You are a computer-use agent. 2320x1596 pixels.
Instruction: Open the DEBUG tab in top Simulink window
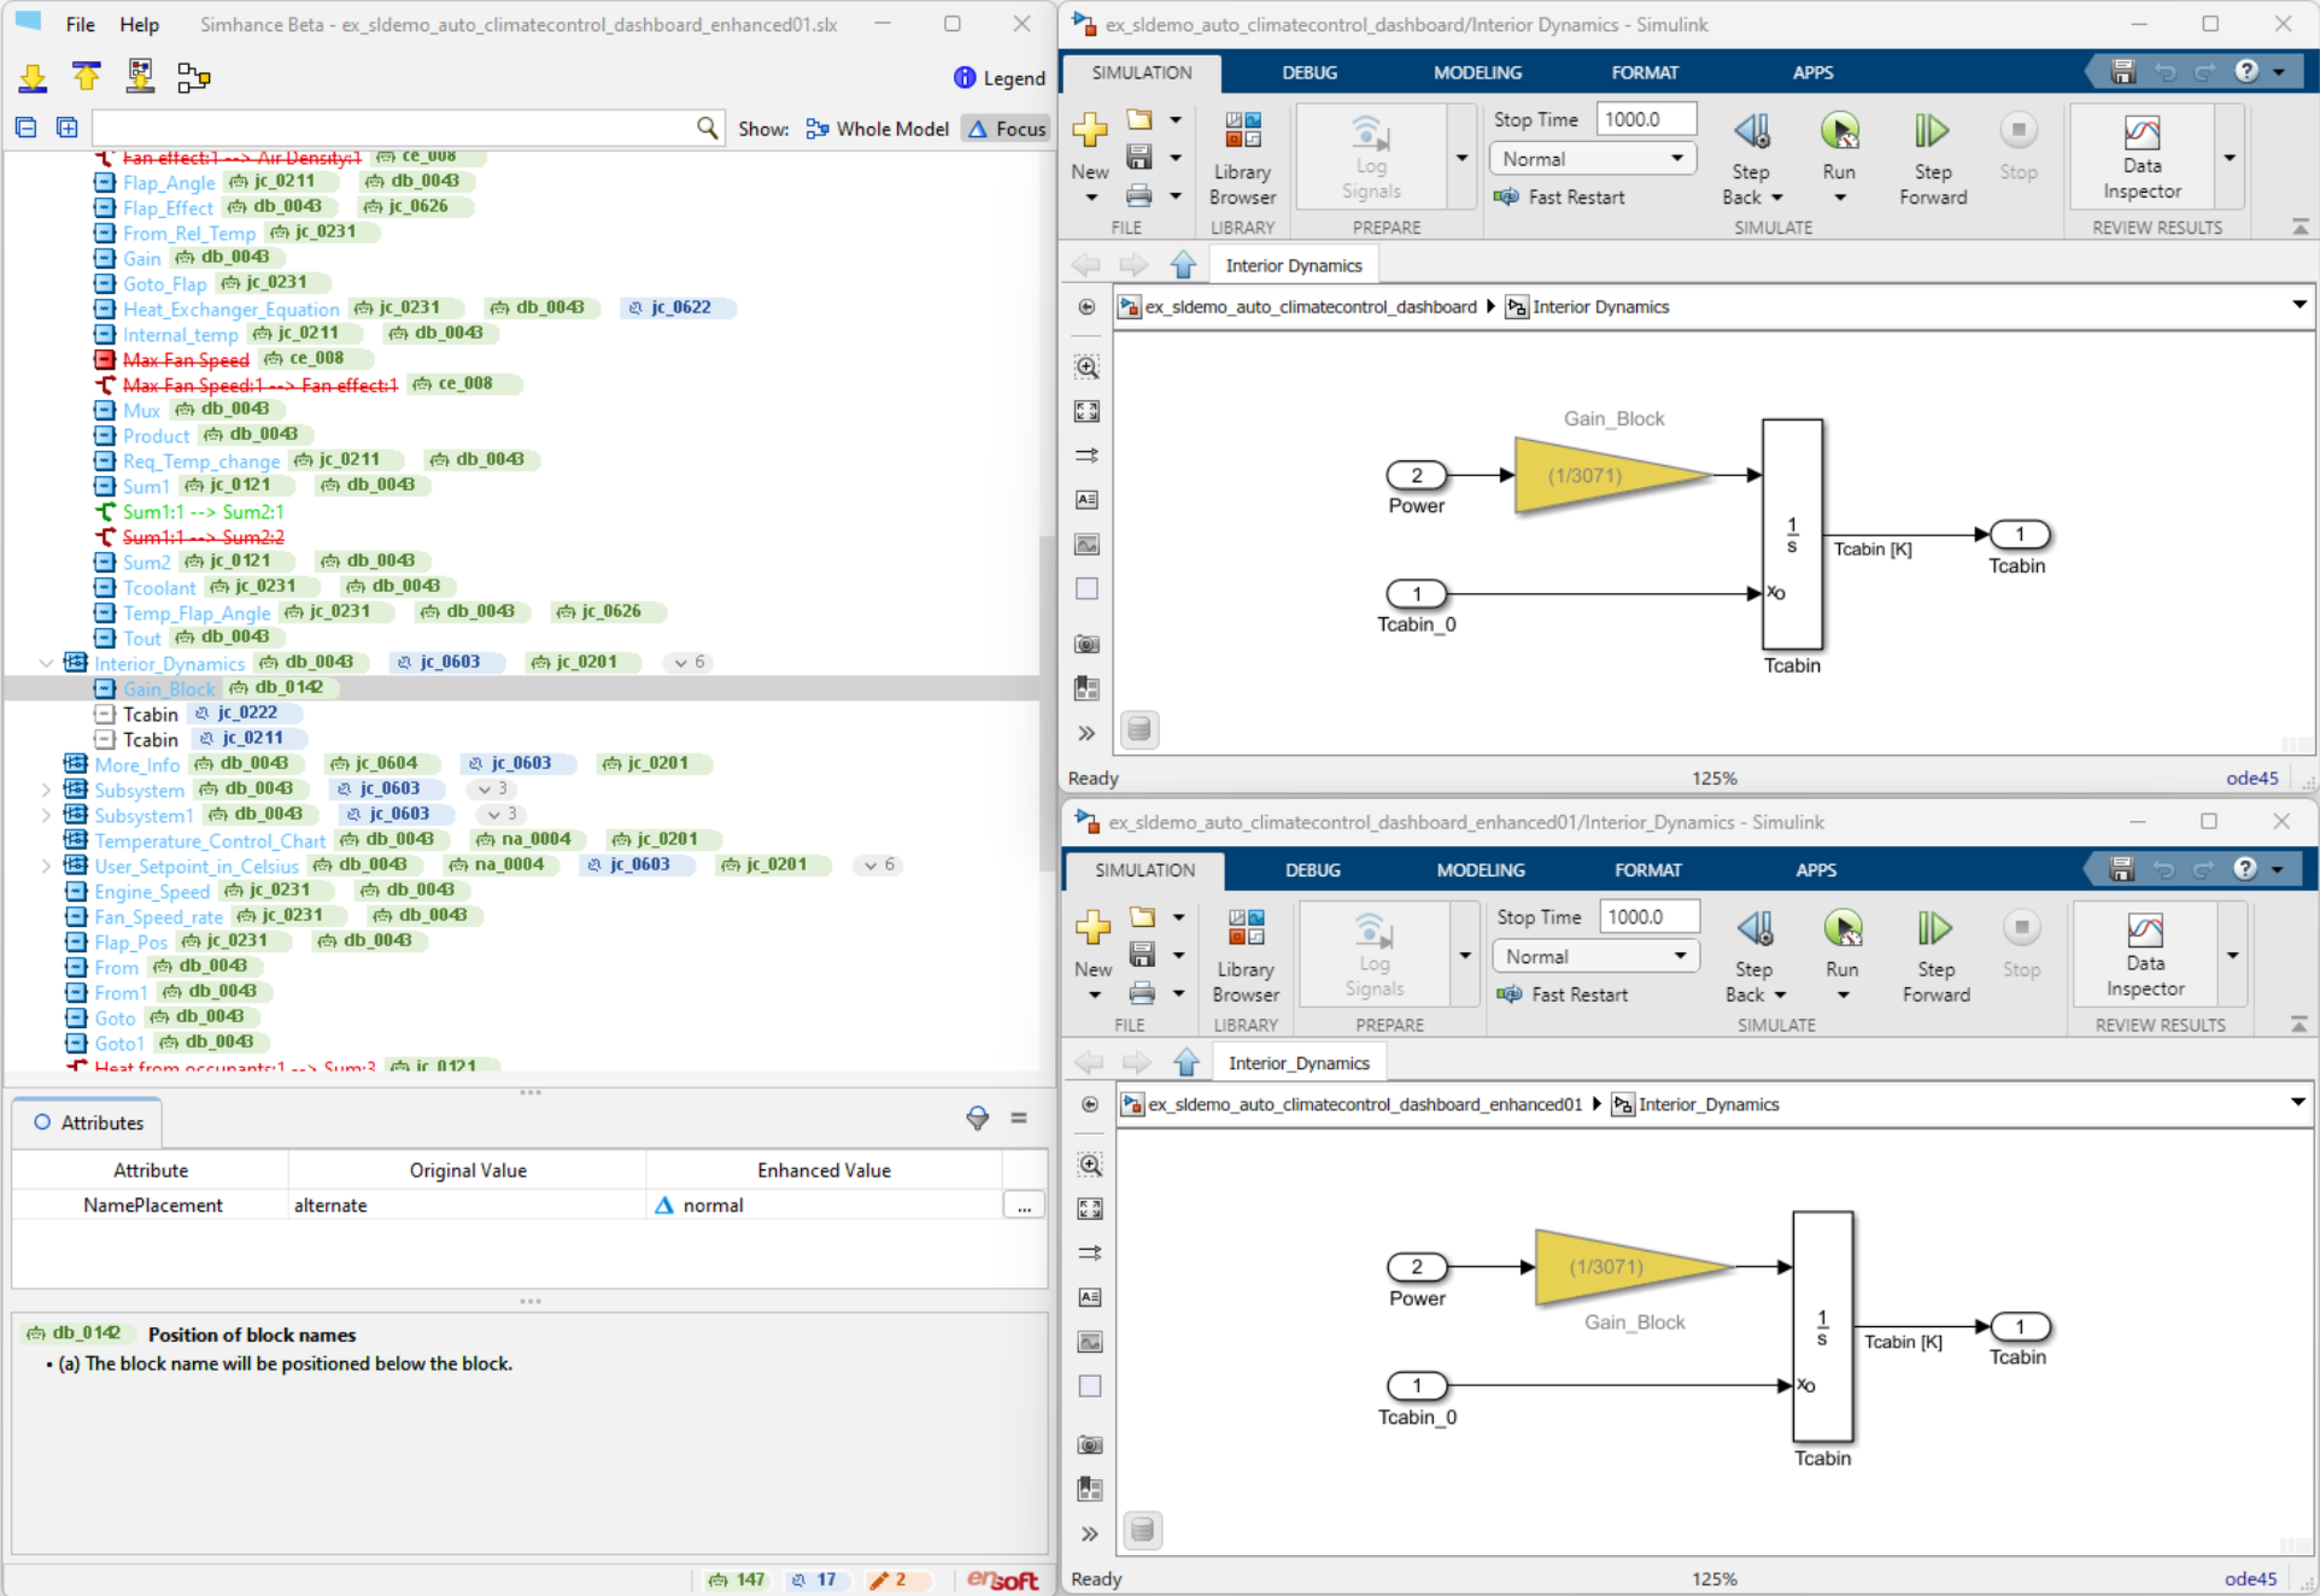(1309, 73)
